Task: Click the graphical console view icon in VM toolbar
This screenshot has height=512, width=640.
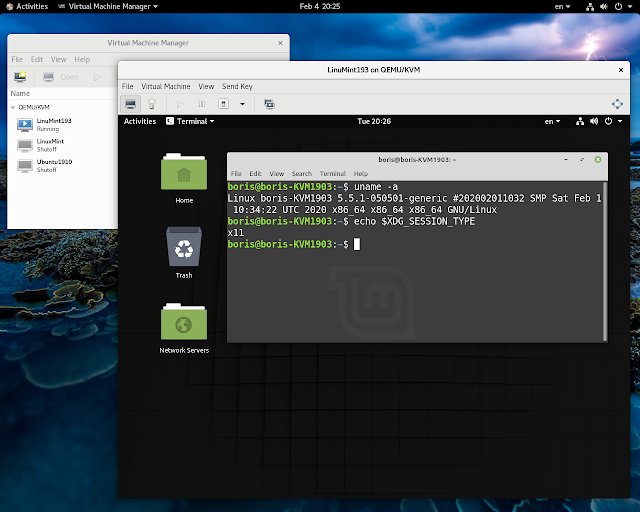Action: tap(131, 104)
